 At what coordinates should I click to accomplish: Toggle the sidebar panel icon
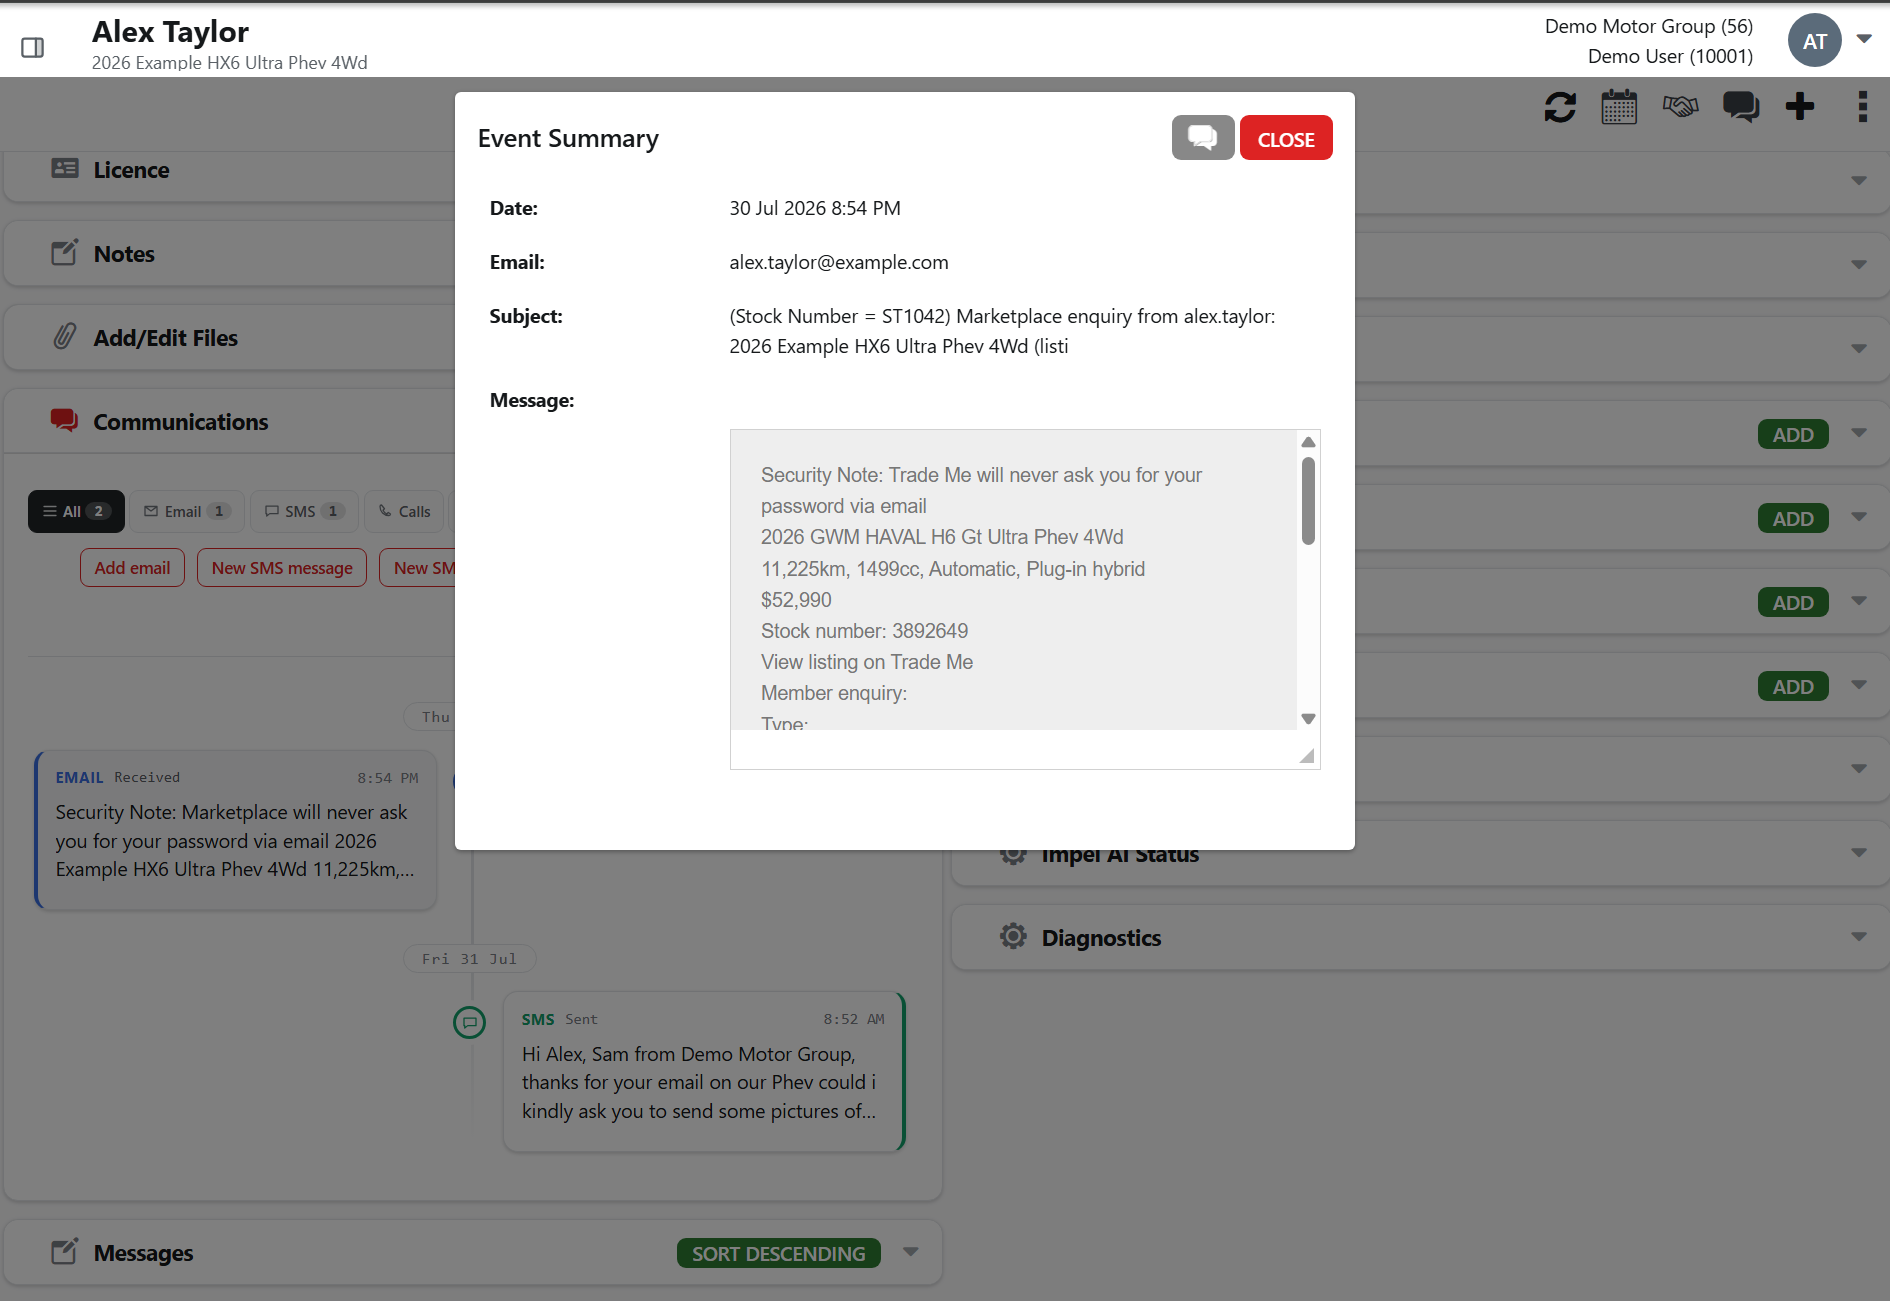32,47
